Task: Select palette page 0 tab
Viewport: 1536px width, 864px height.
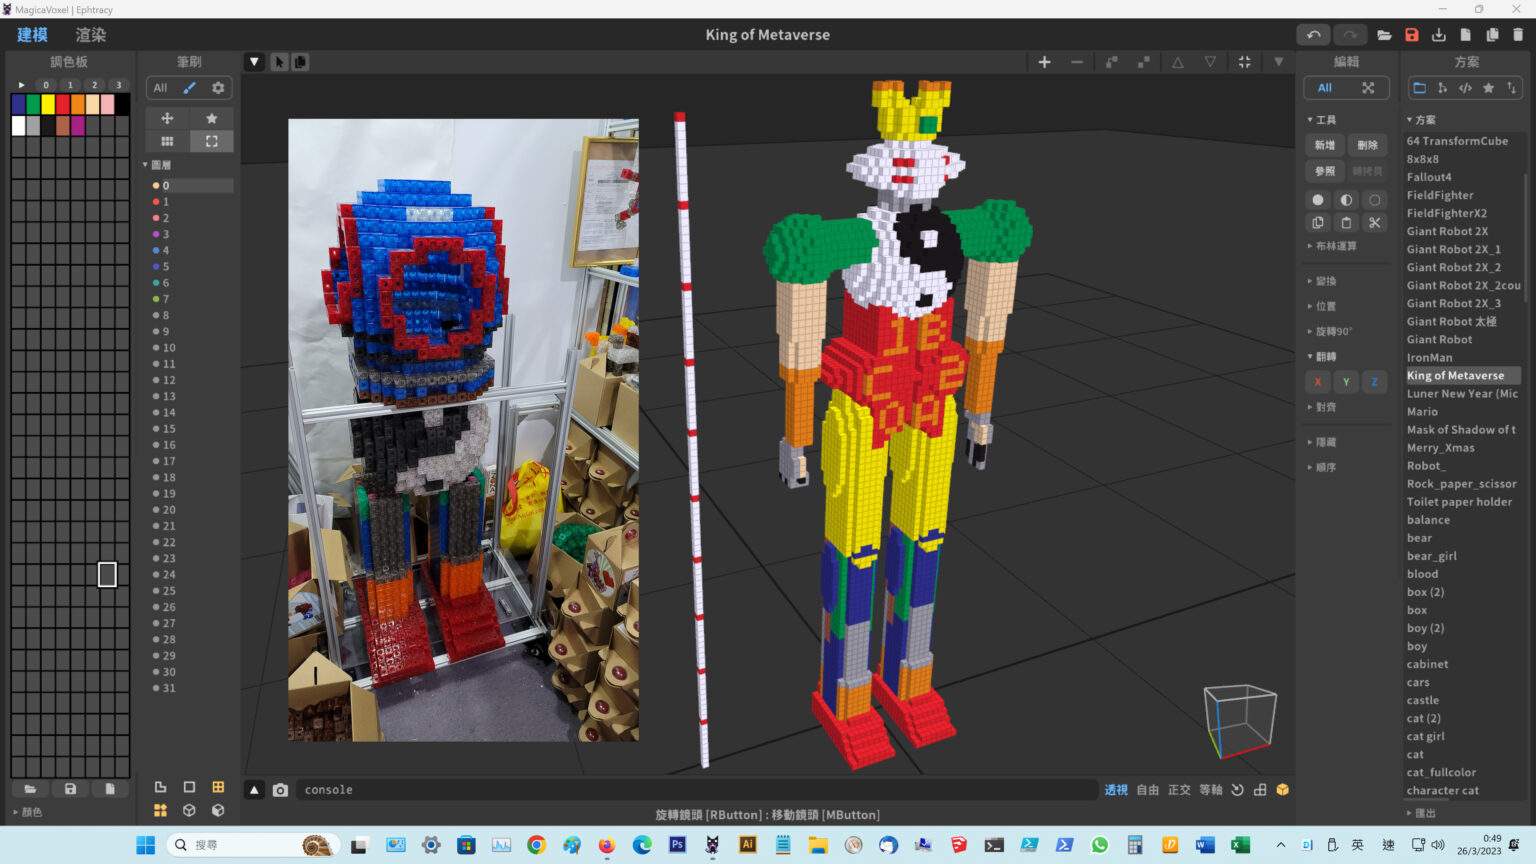Action: coord(46,85)
